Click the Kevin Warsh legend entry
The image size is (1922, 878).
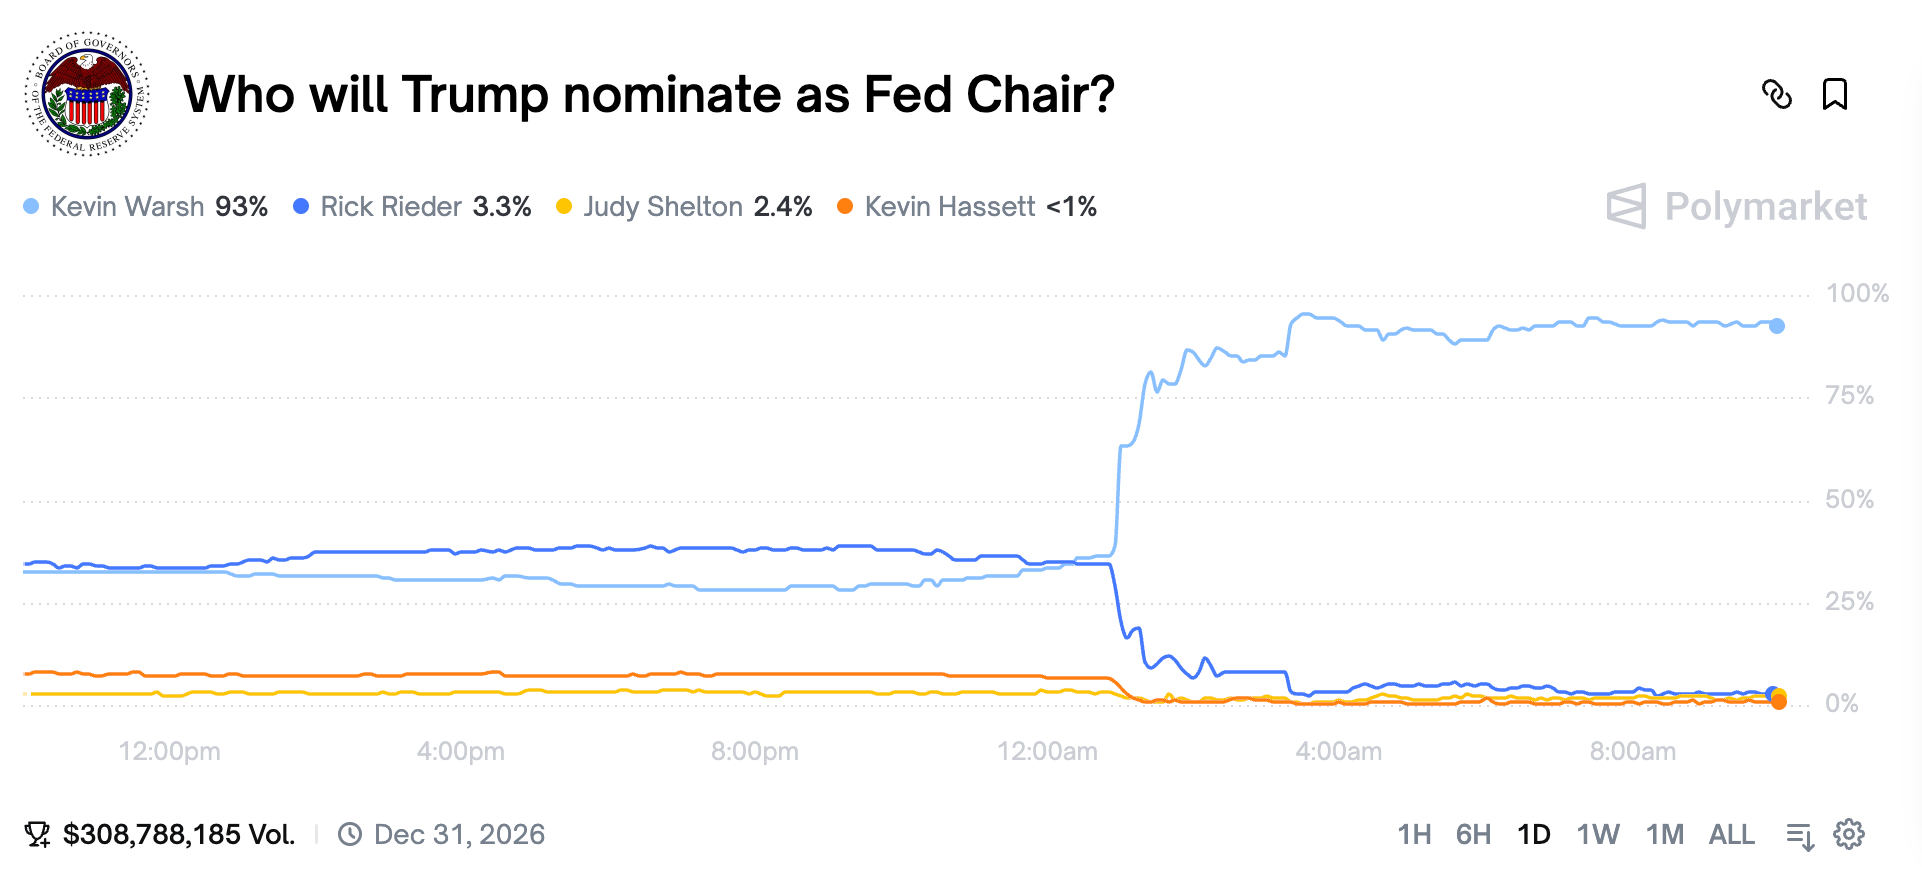[145, 207]
